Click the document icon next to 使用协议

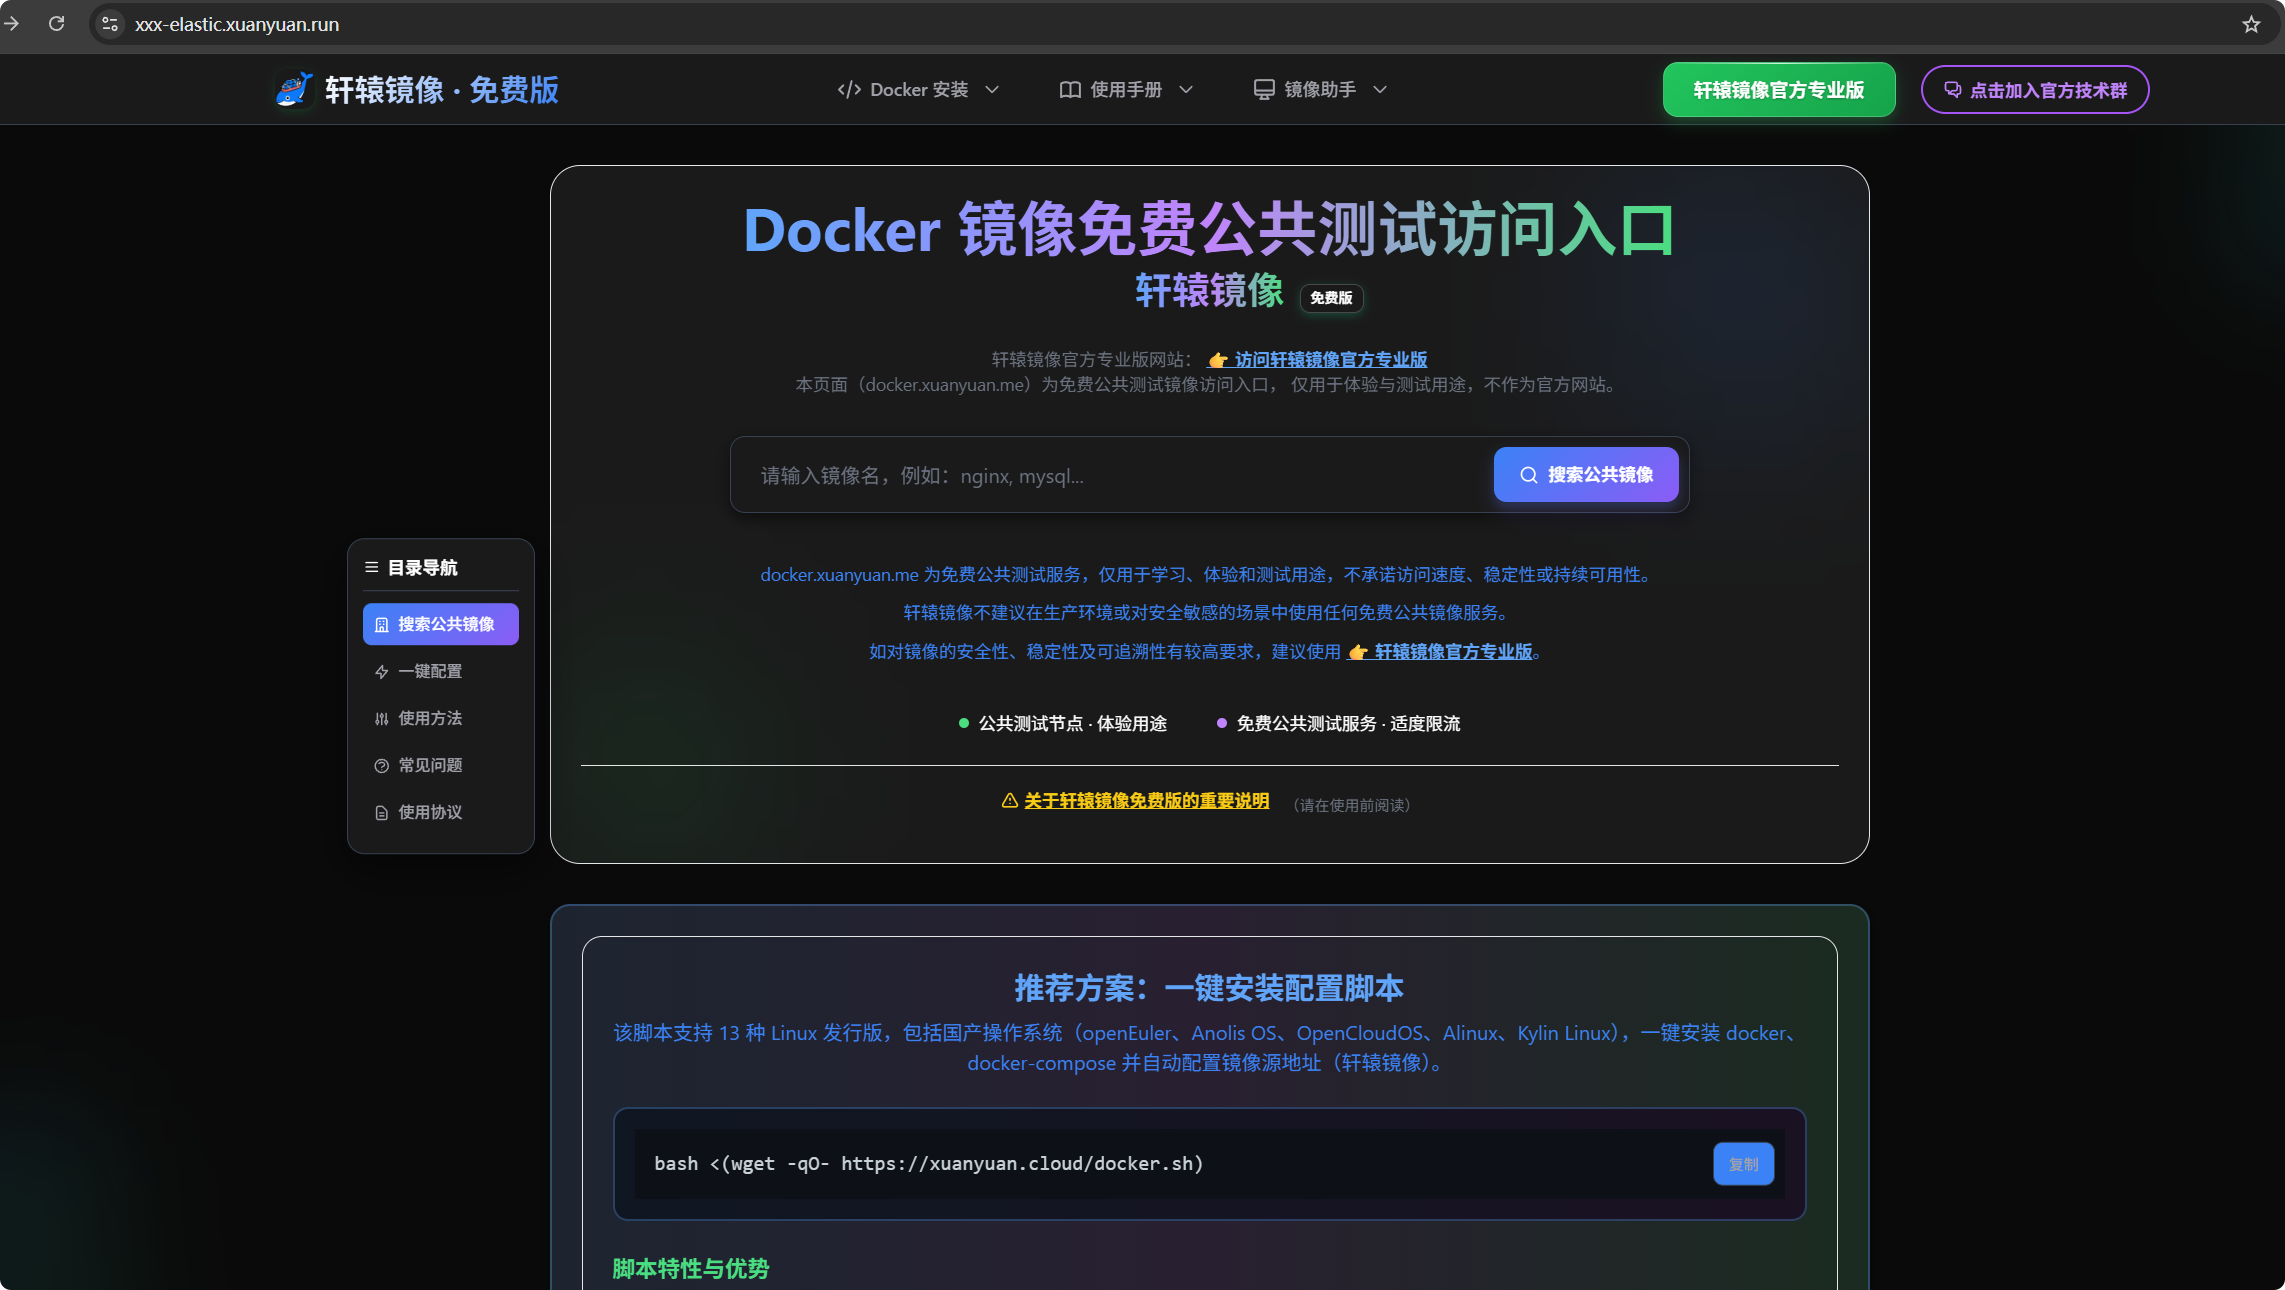381,812
